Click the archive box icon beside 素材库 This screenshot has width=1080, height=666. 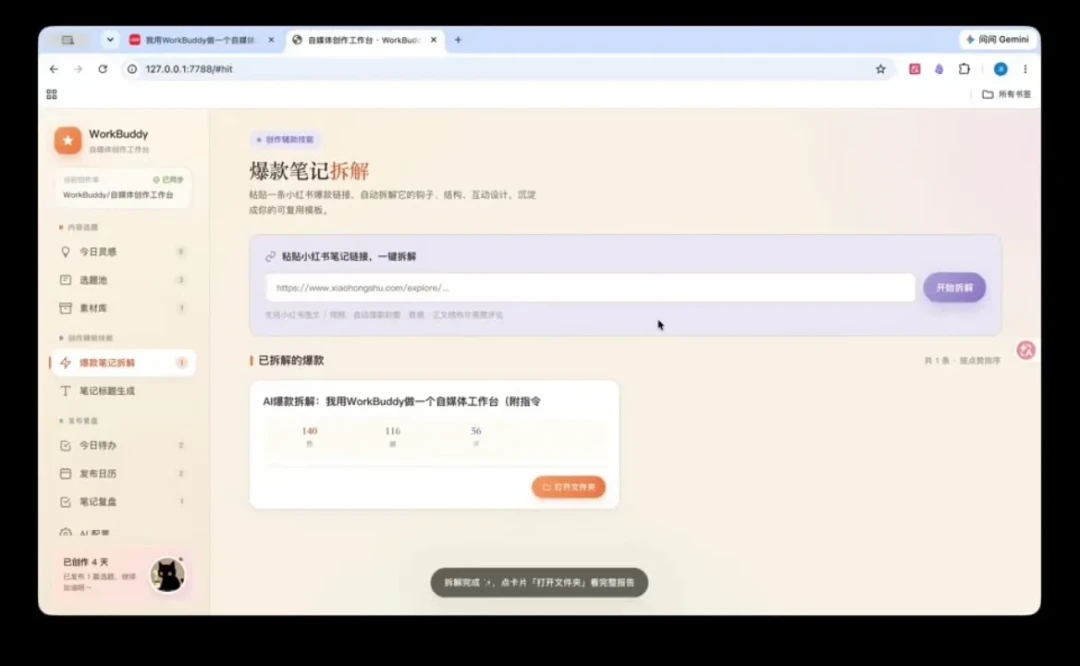coord(65,308)
